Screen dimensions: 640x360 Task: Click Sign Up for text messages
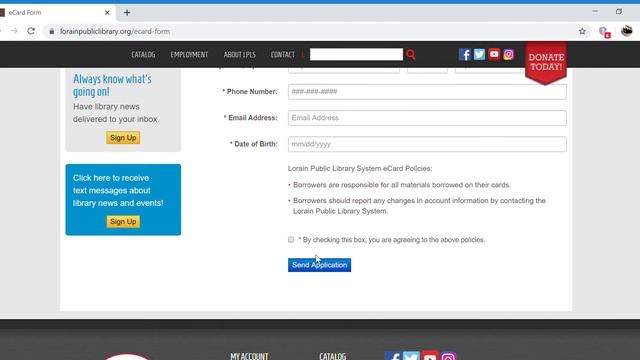(x=123, y=222)
